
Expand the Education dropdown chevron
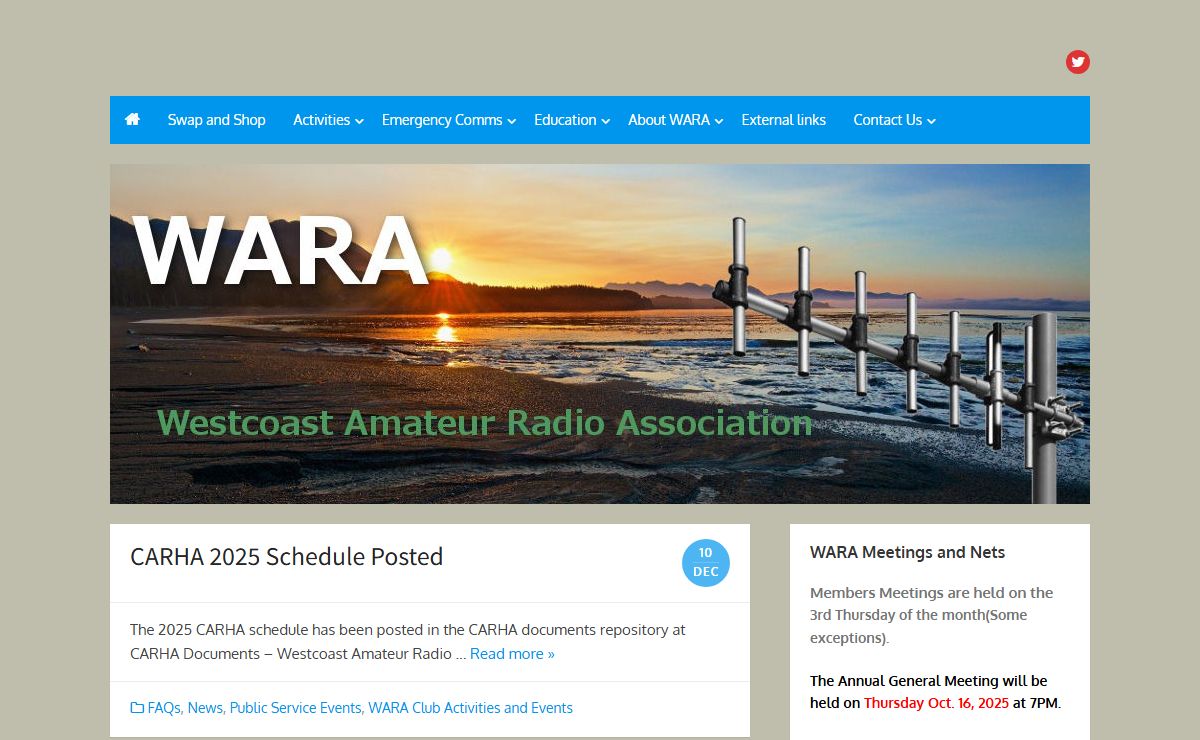(606, 121)
